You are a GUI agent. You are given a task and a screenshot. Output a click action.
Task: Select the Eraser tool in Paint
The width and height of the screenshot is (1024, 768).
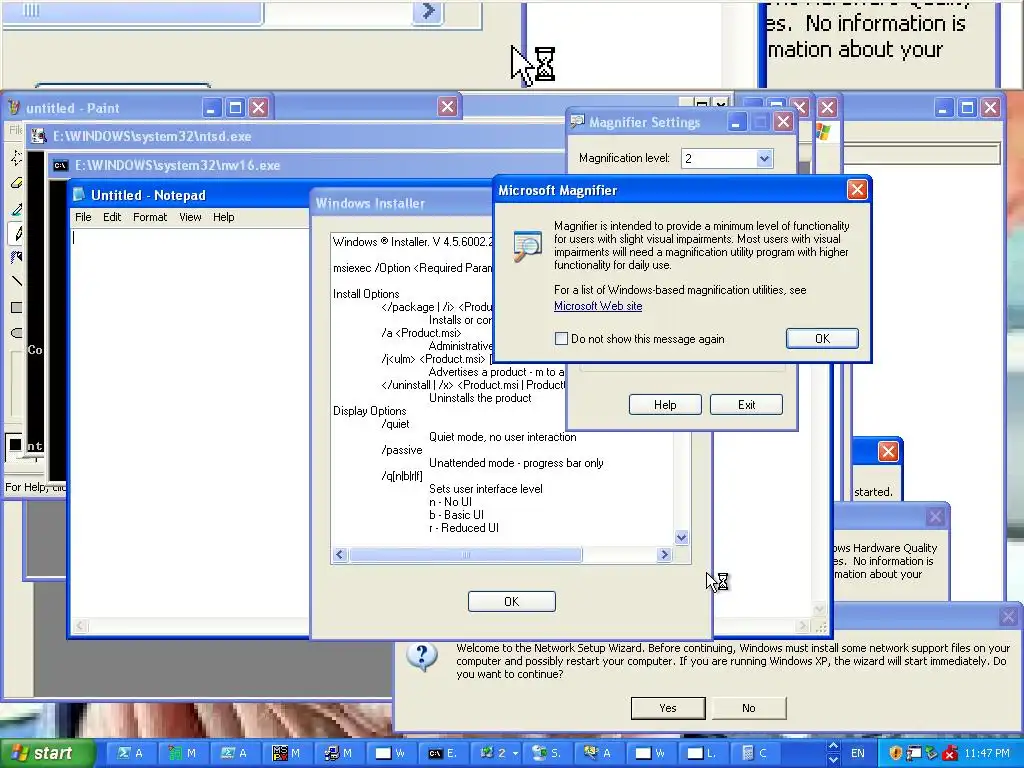pyautogui.click(x=16, y=183)
